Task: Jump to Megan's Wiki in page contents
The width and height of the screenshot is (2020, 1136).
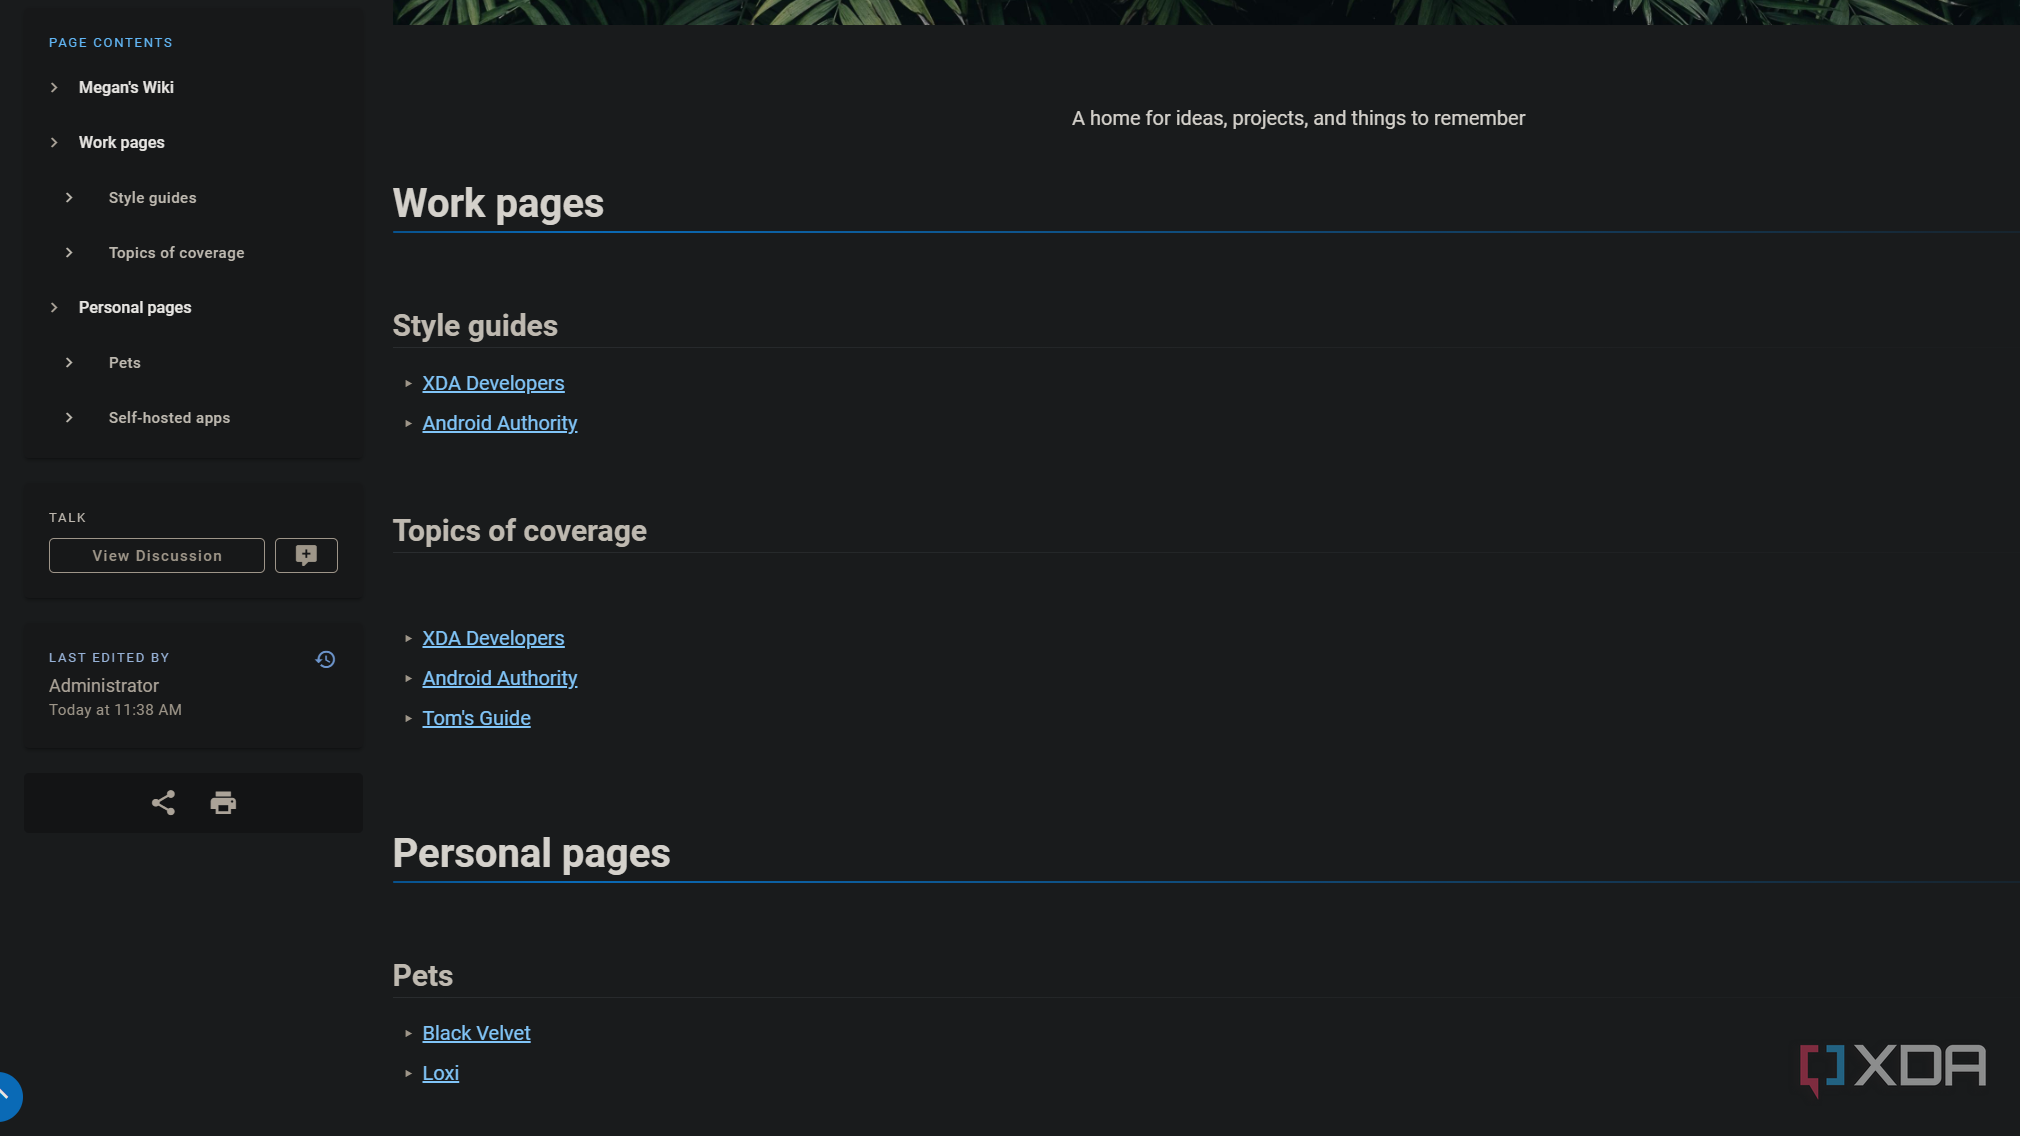Action: pos(126,88)
